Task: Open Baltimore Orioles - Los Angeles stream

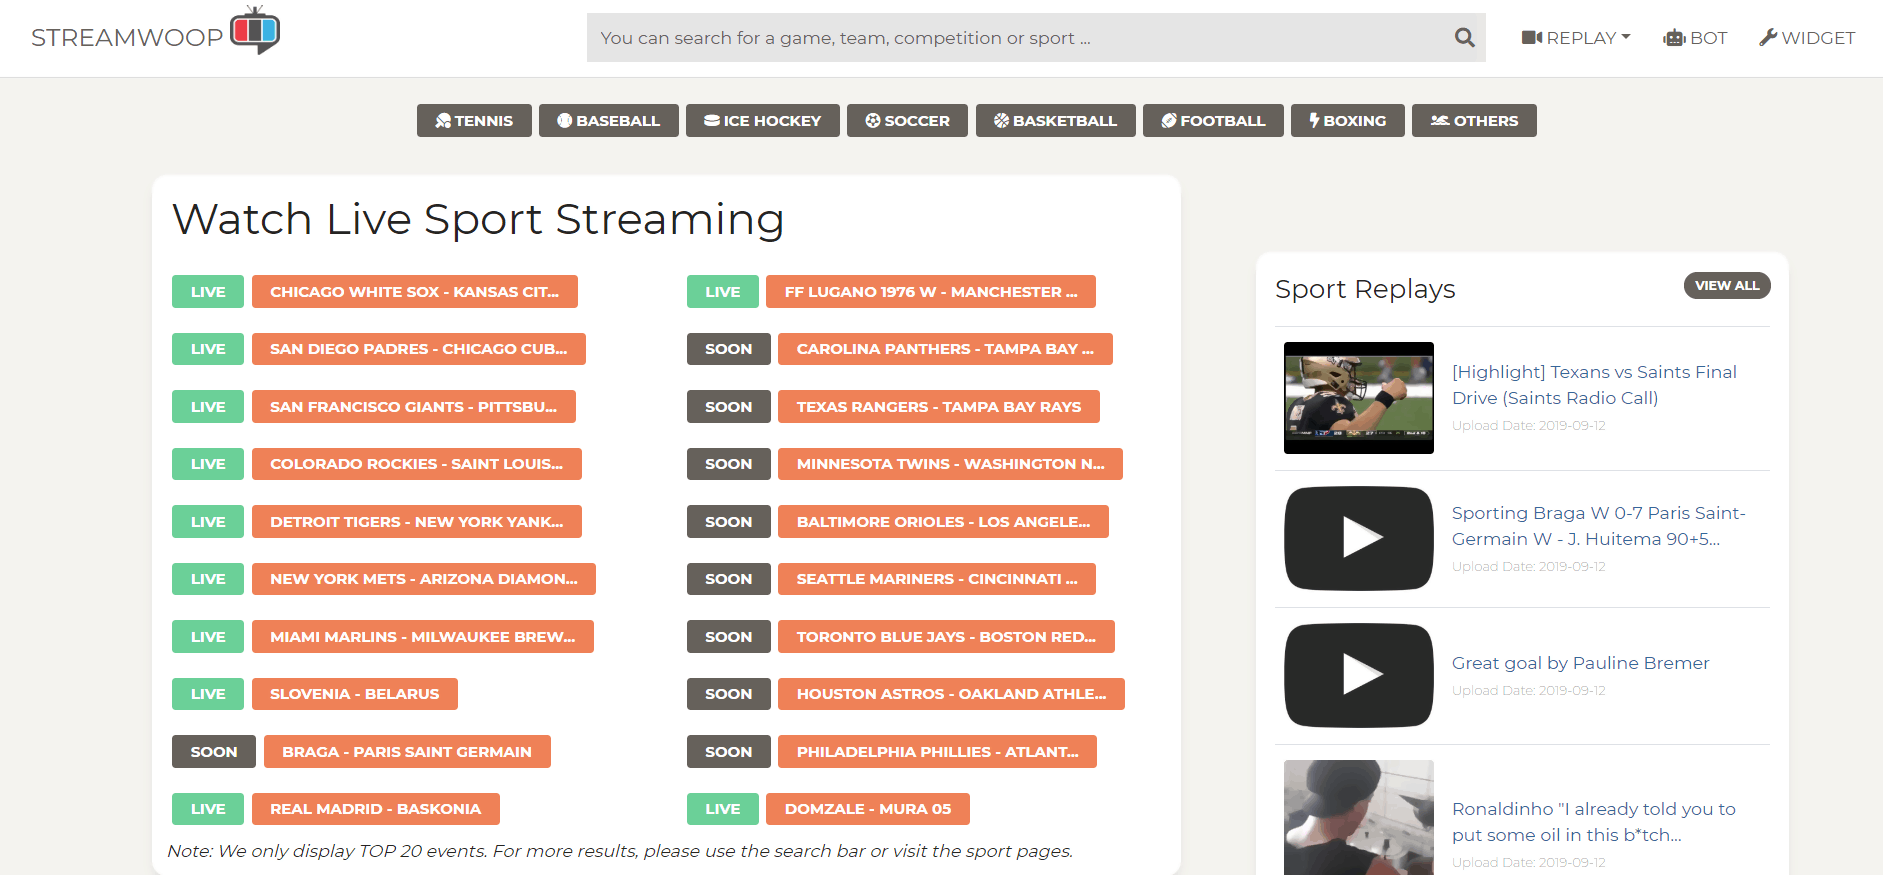Action: 943,522
